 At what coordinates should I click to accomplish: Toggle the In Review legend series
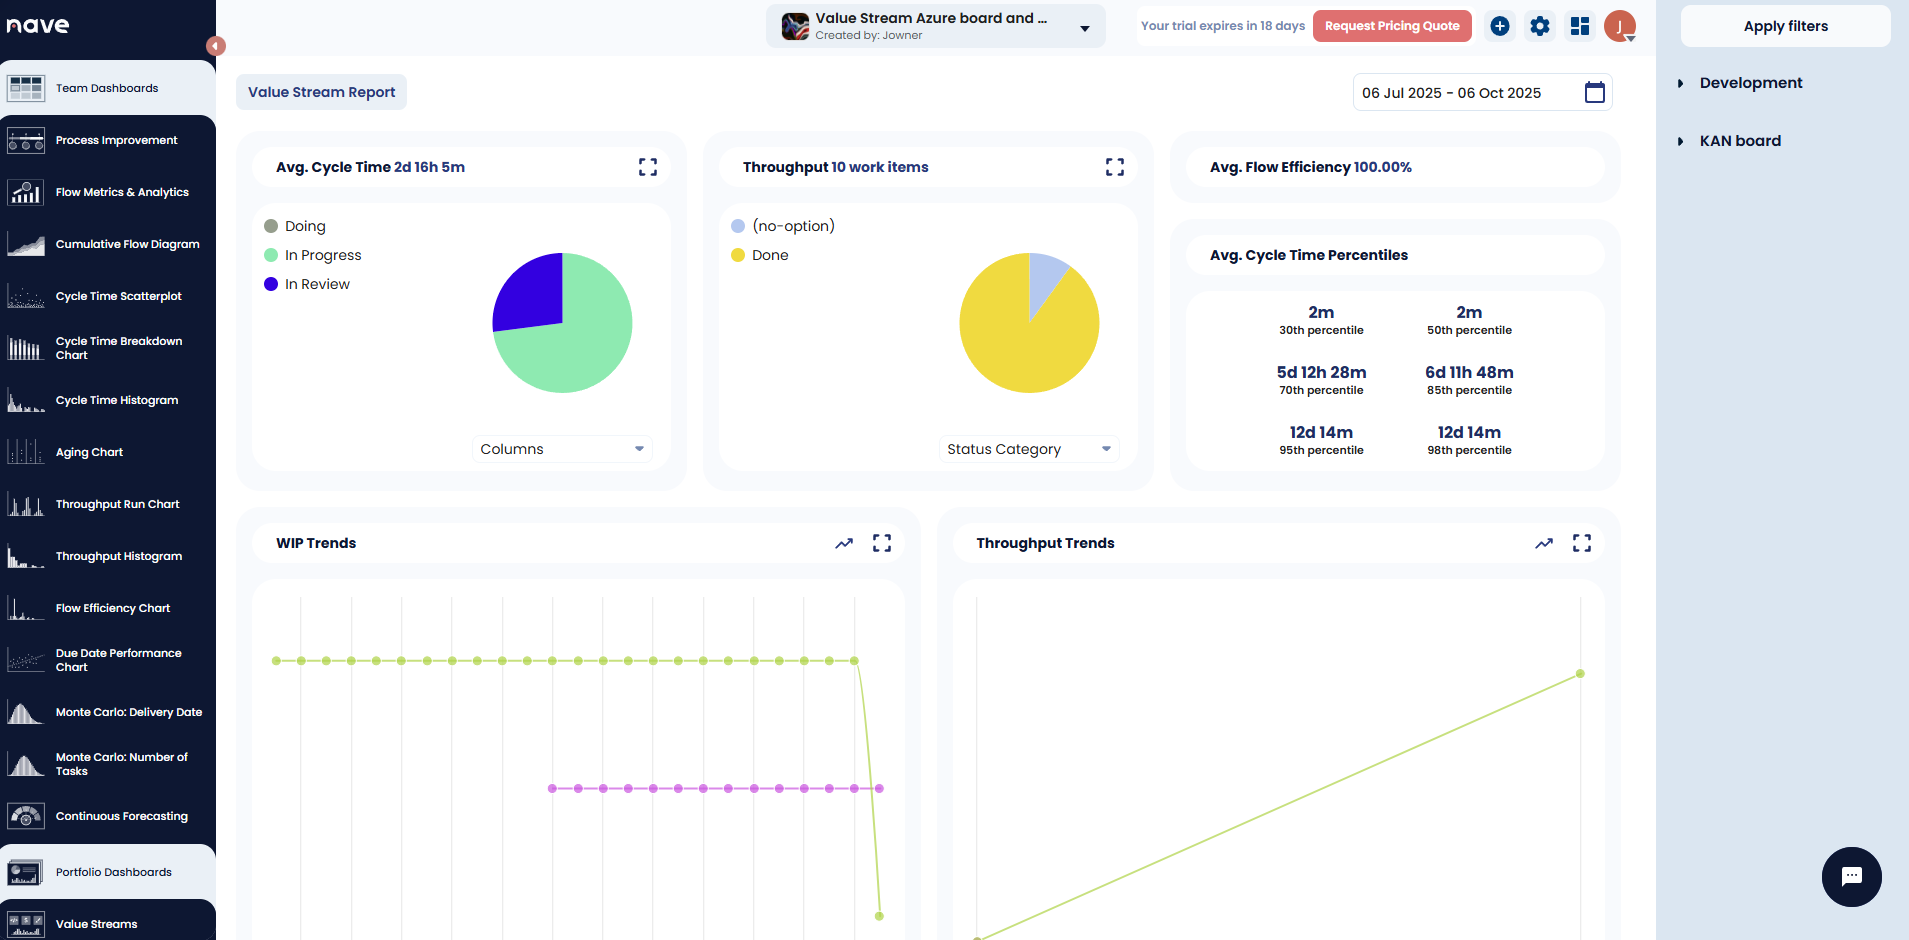316,284
